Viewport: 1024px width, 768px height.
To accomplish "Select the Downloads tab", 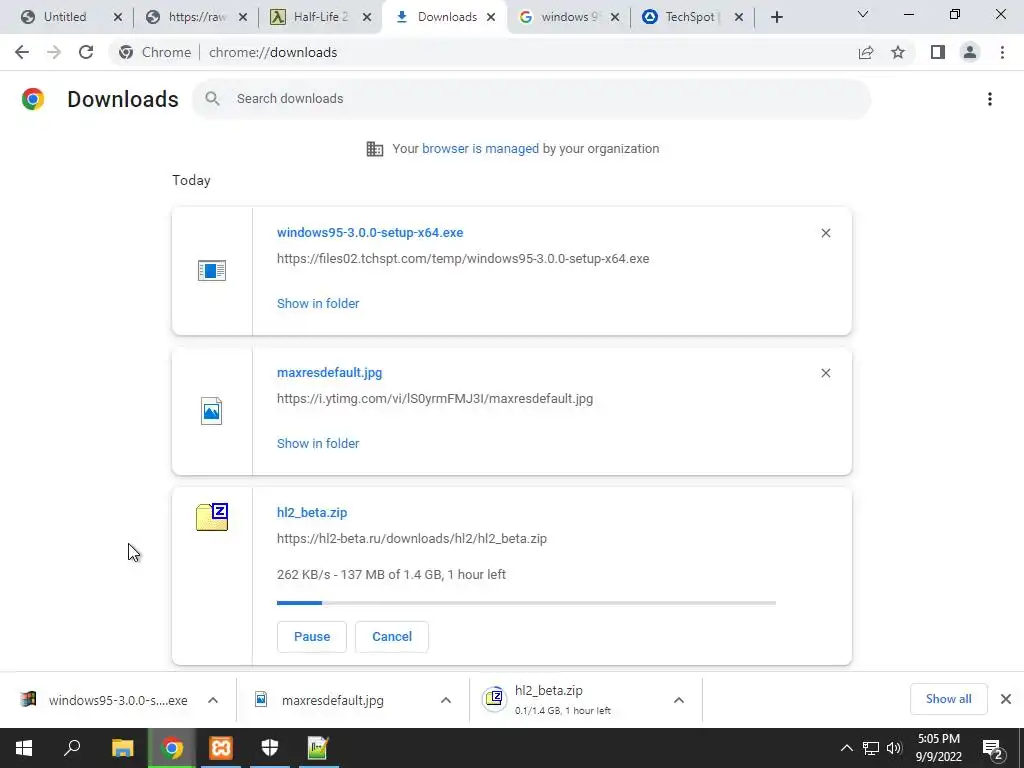I will pos(444,17).
